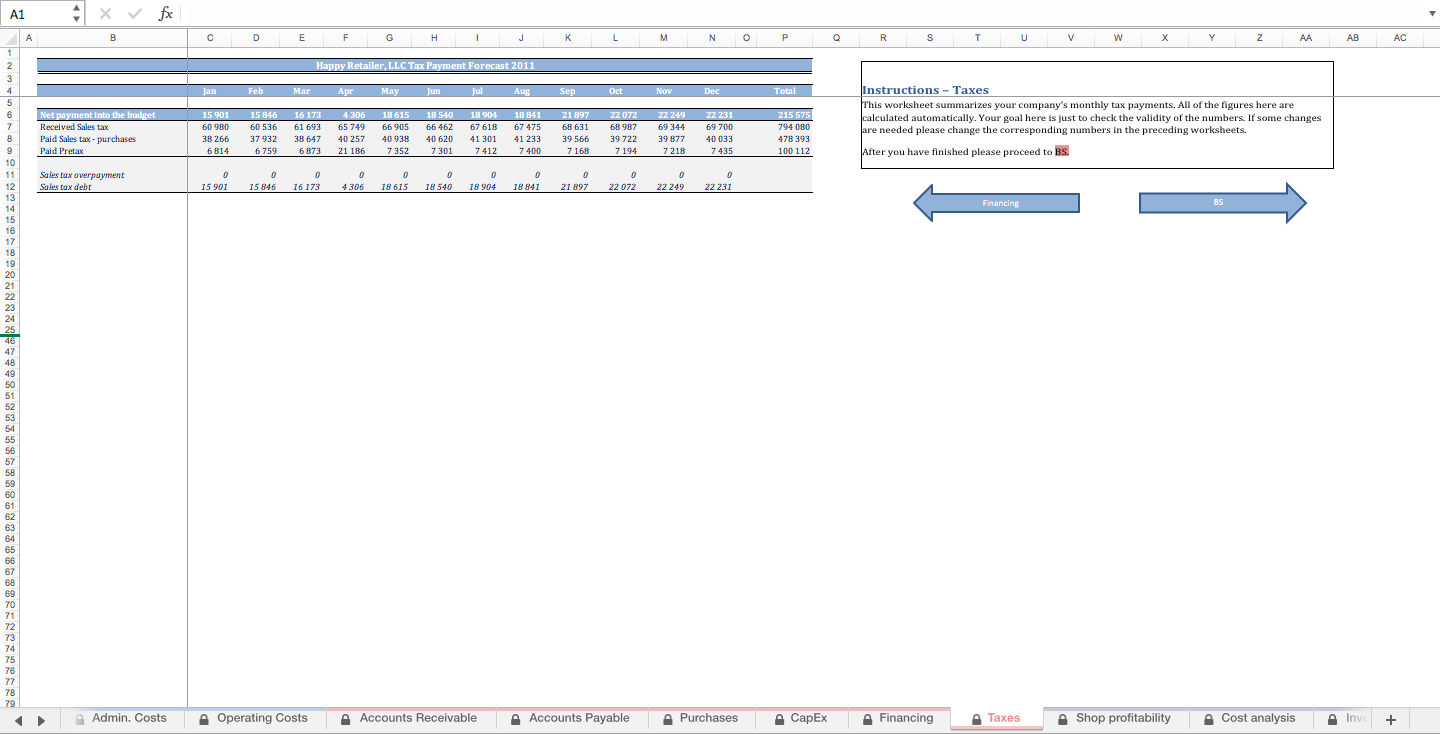Open the Purchases sheet tab
The height and width of the screenshot is (734, 1440).
[710, 718]
